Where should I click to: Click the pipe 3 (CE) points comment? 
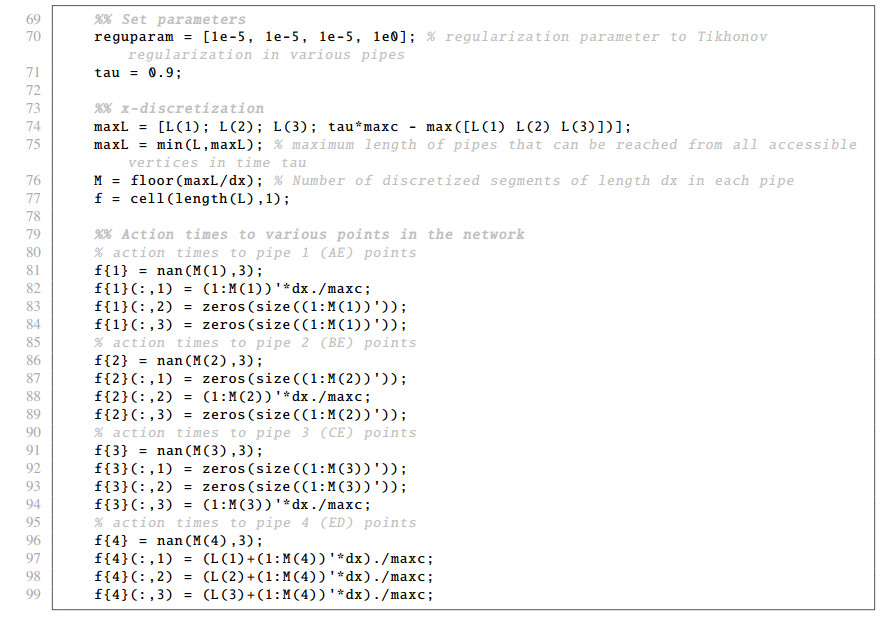click(x=255, y=432)
